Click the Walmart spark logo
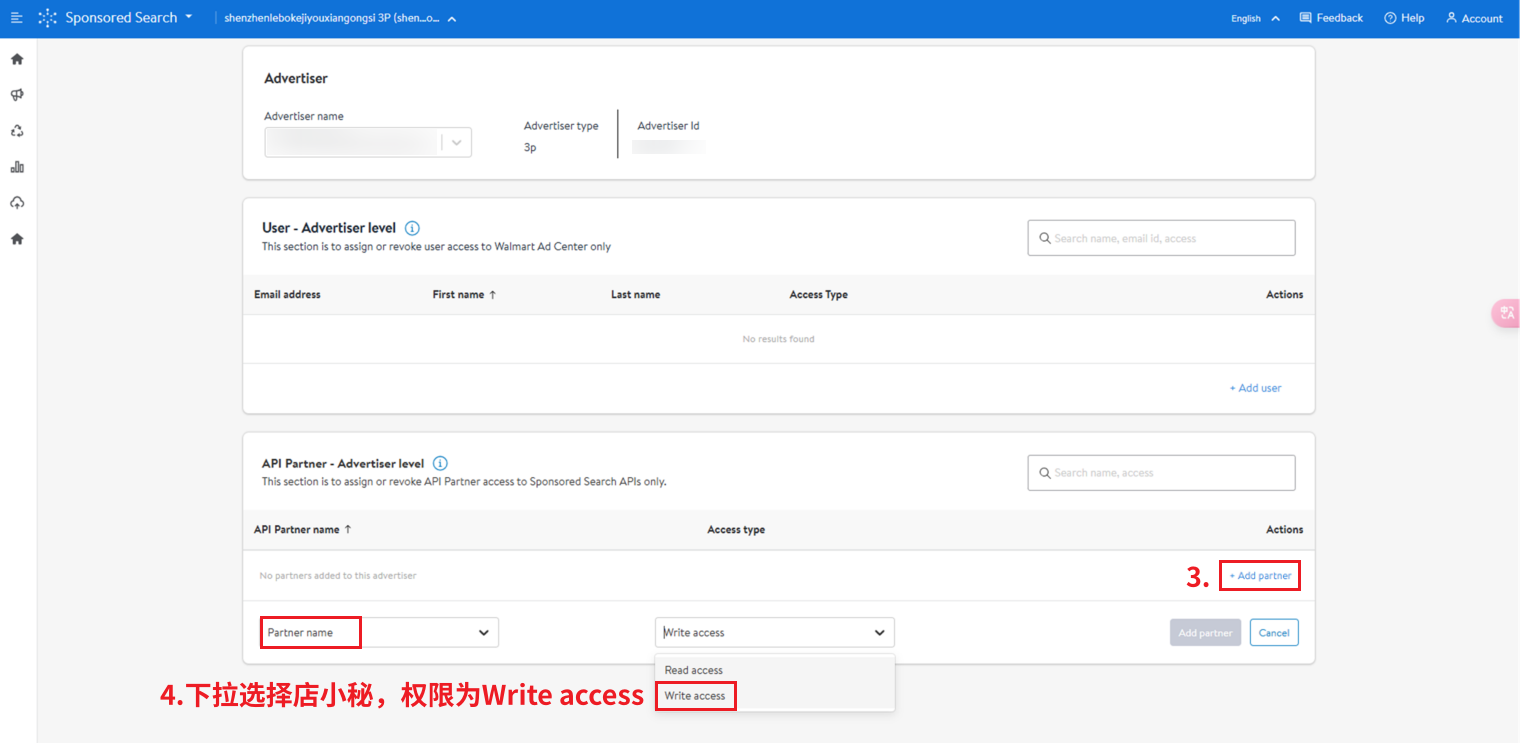This screenshot has height=743, width=1521. (47, 18)
